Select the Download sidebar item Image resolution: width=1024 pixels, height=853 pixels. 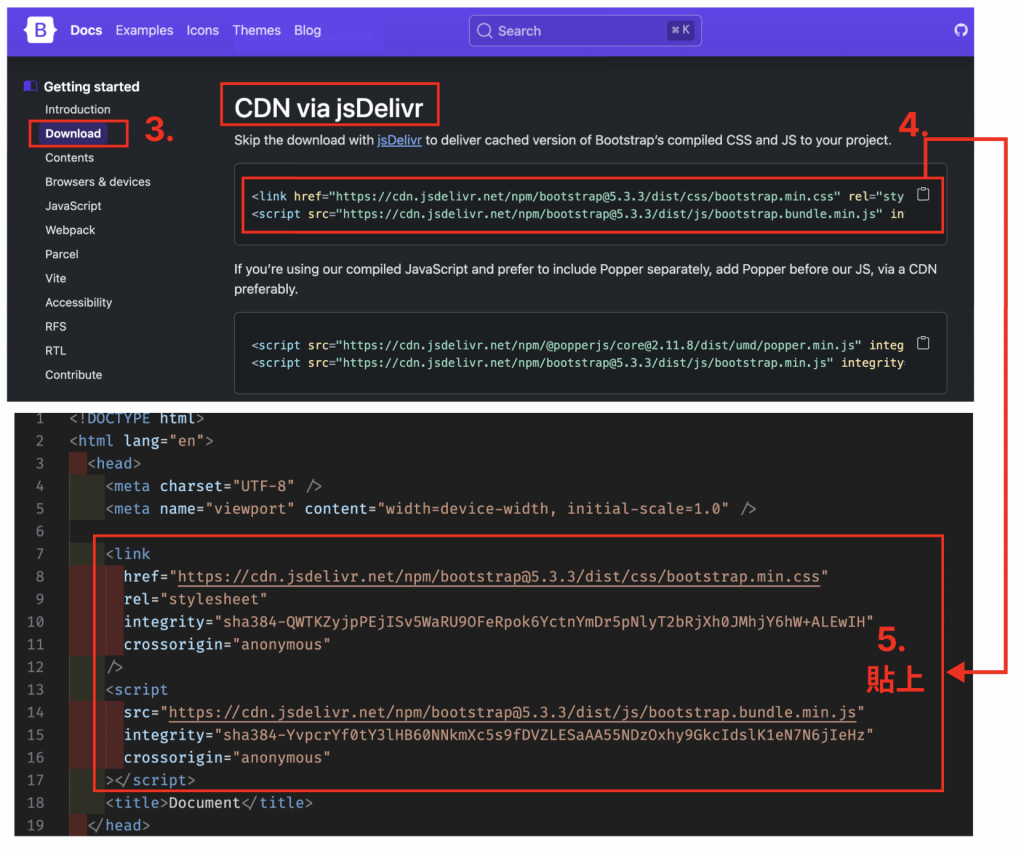[x=73, y=133]
